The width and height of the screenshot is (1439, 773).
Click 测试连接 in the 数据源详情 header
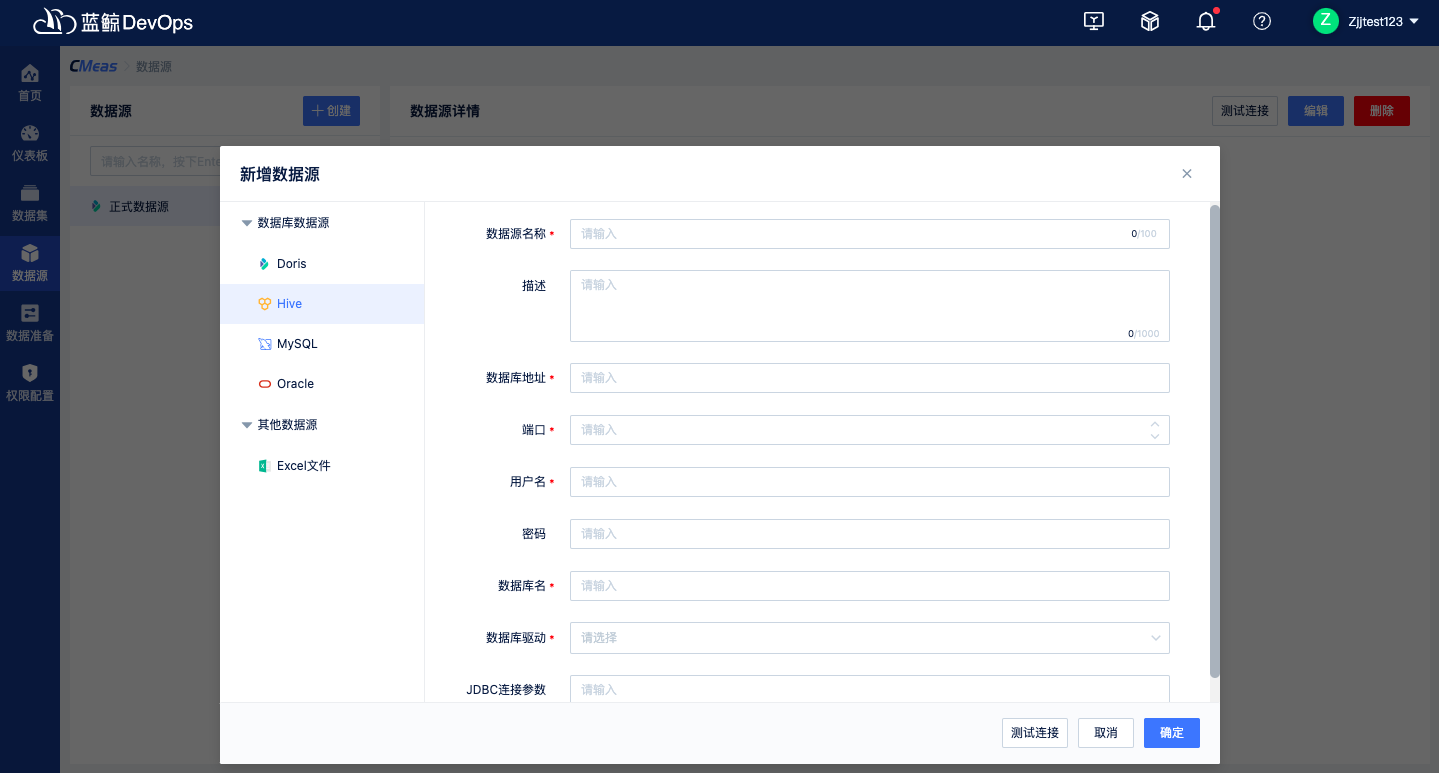[1245, 111]
